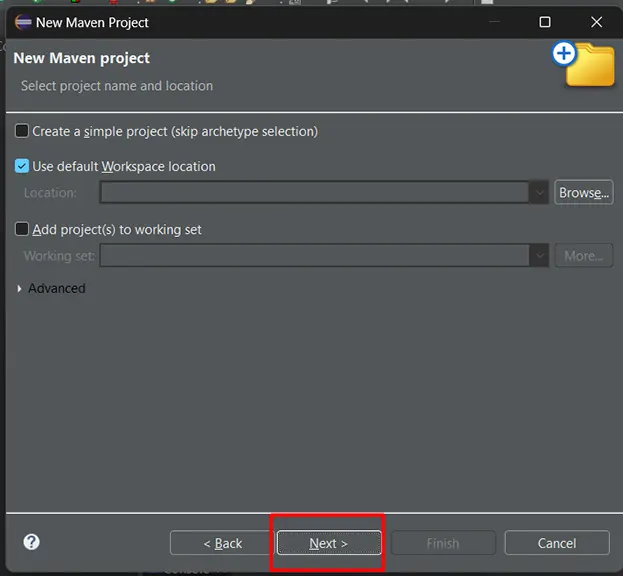Enable Create a simple project checkbox
The height and width of the screenshot is (576, 623).
(21, 131)
